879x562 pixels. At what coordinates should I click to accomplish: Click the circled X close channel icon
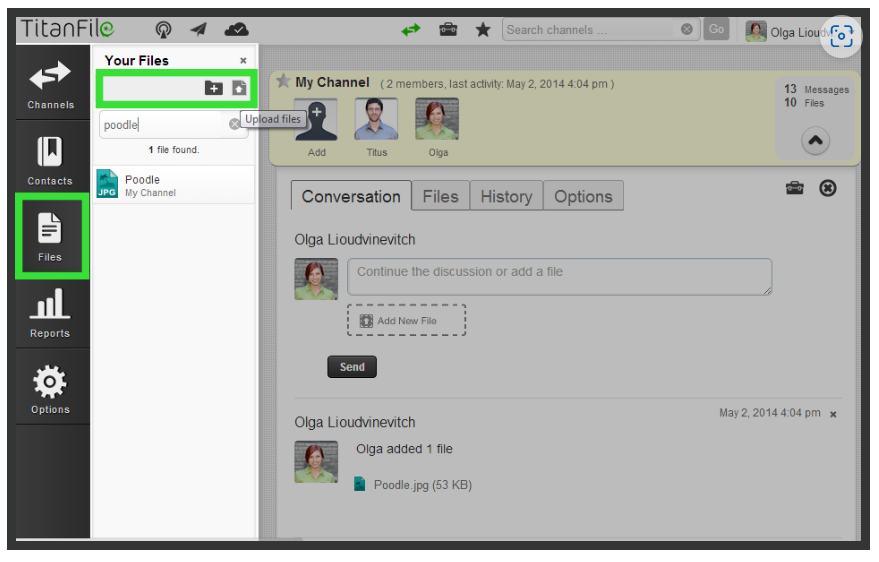click(827, 188)
